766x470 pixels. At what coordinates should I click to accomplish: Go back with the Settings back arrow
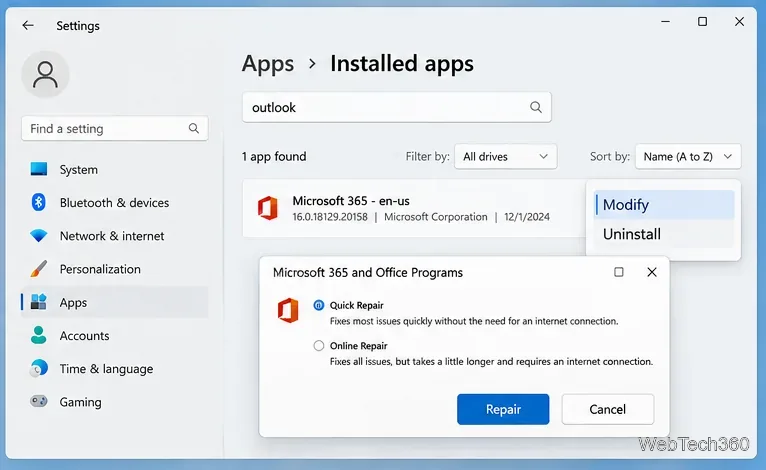tap(28, 25)
